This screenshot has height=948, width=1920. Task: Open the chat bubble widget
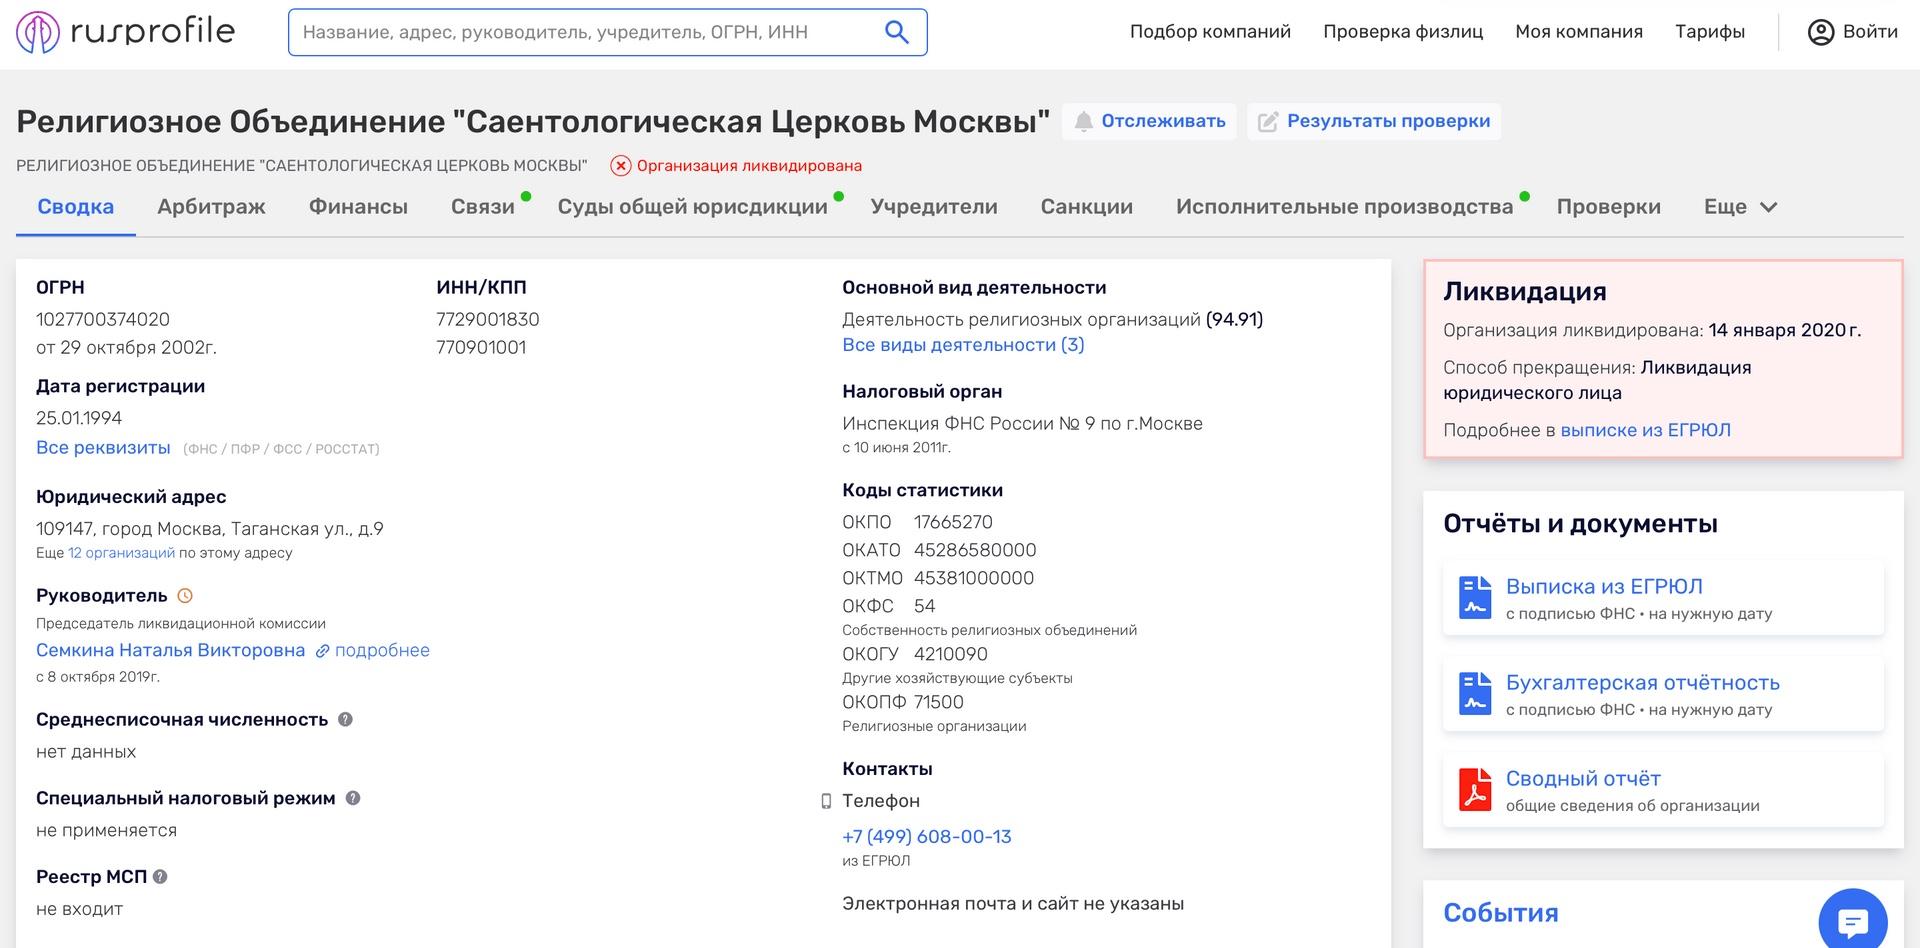[x=1853, y=921]
